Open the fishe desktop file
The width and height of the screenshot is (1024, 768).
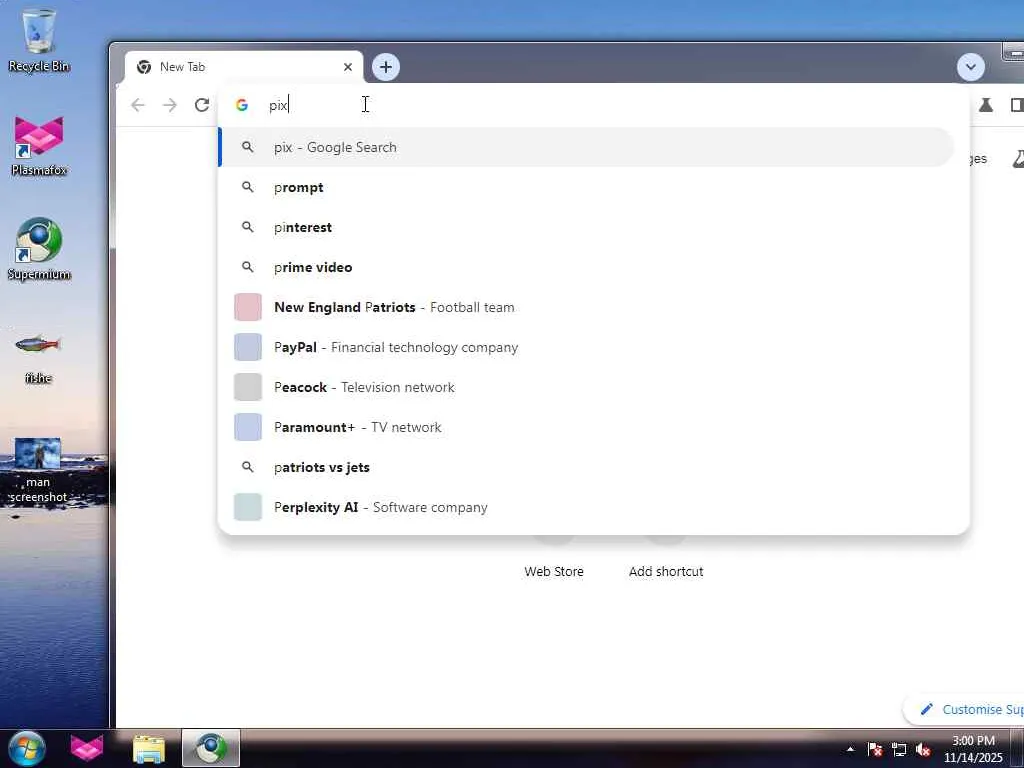(39, 356)
